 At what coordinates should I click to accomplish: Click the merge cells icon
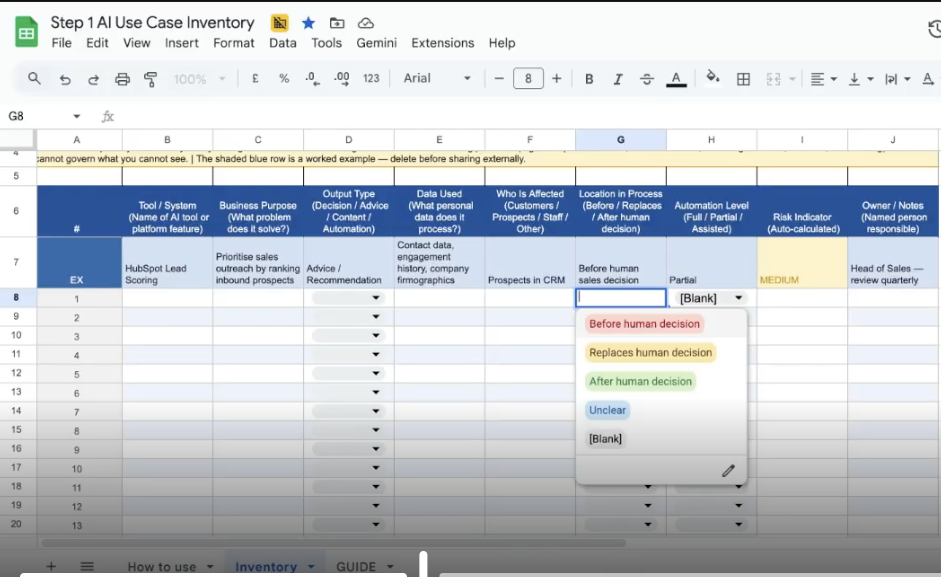pos(773,79)
